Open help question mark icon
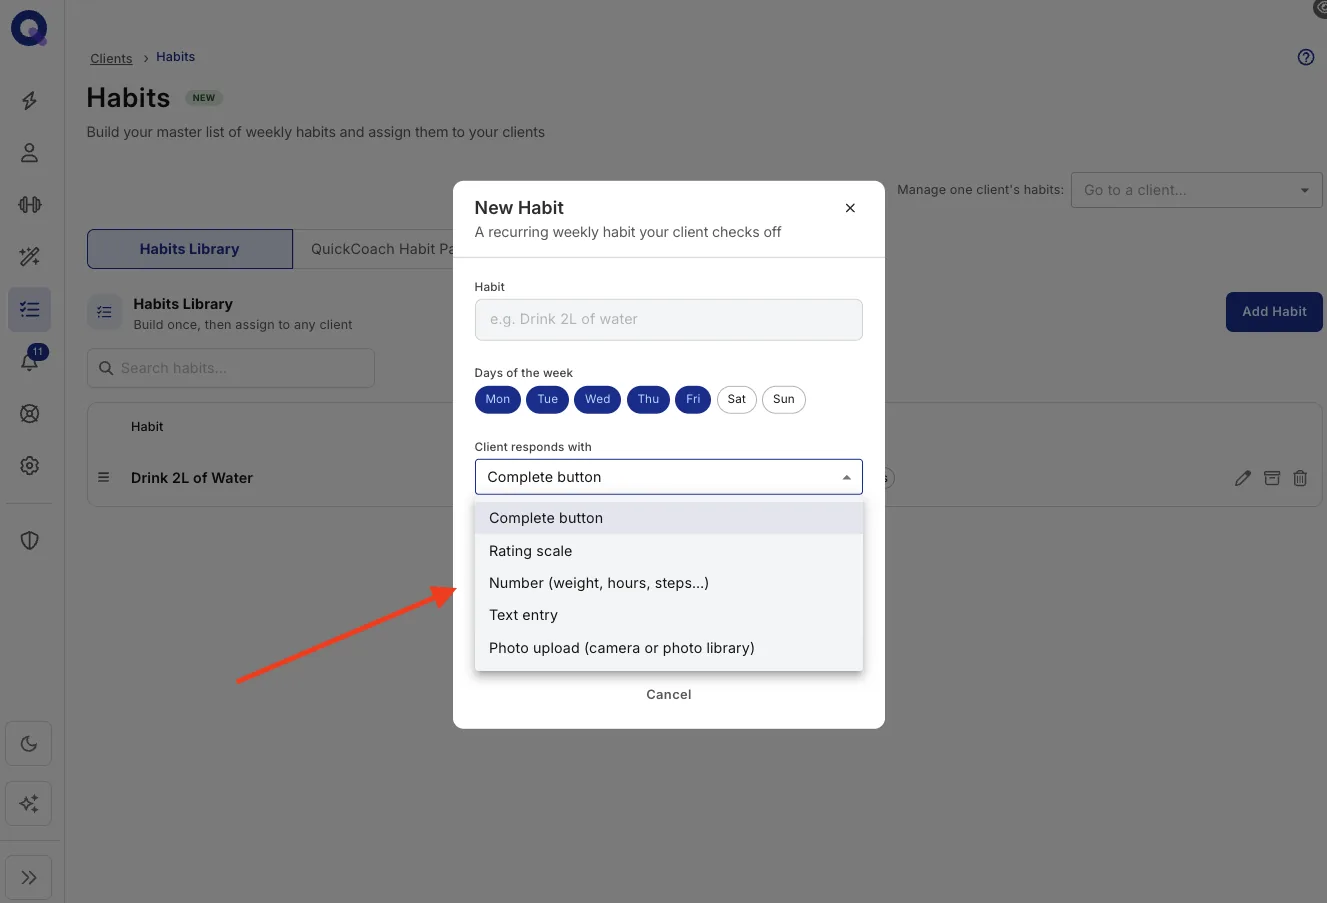 point(1306,57)
